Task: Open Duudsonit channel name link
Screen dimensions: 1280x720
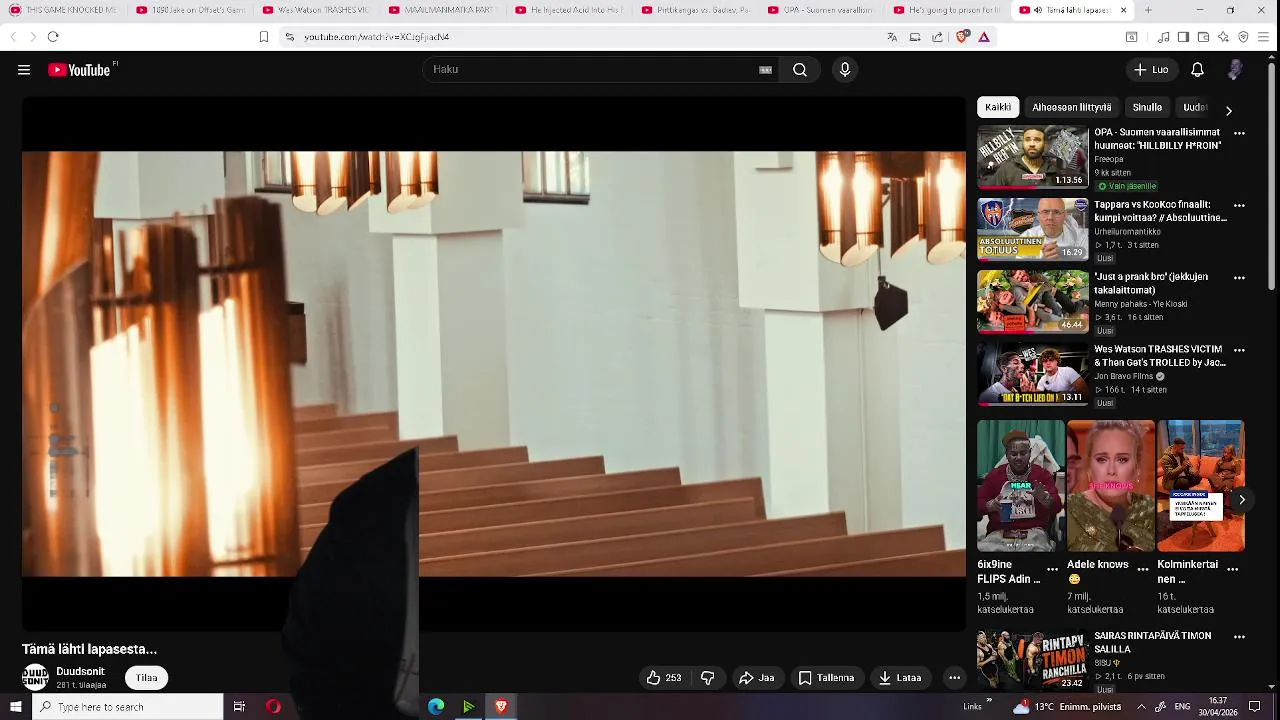Action: click(80, 672)
